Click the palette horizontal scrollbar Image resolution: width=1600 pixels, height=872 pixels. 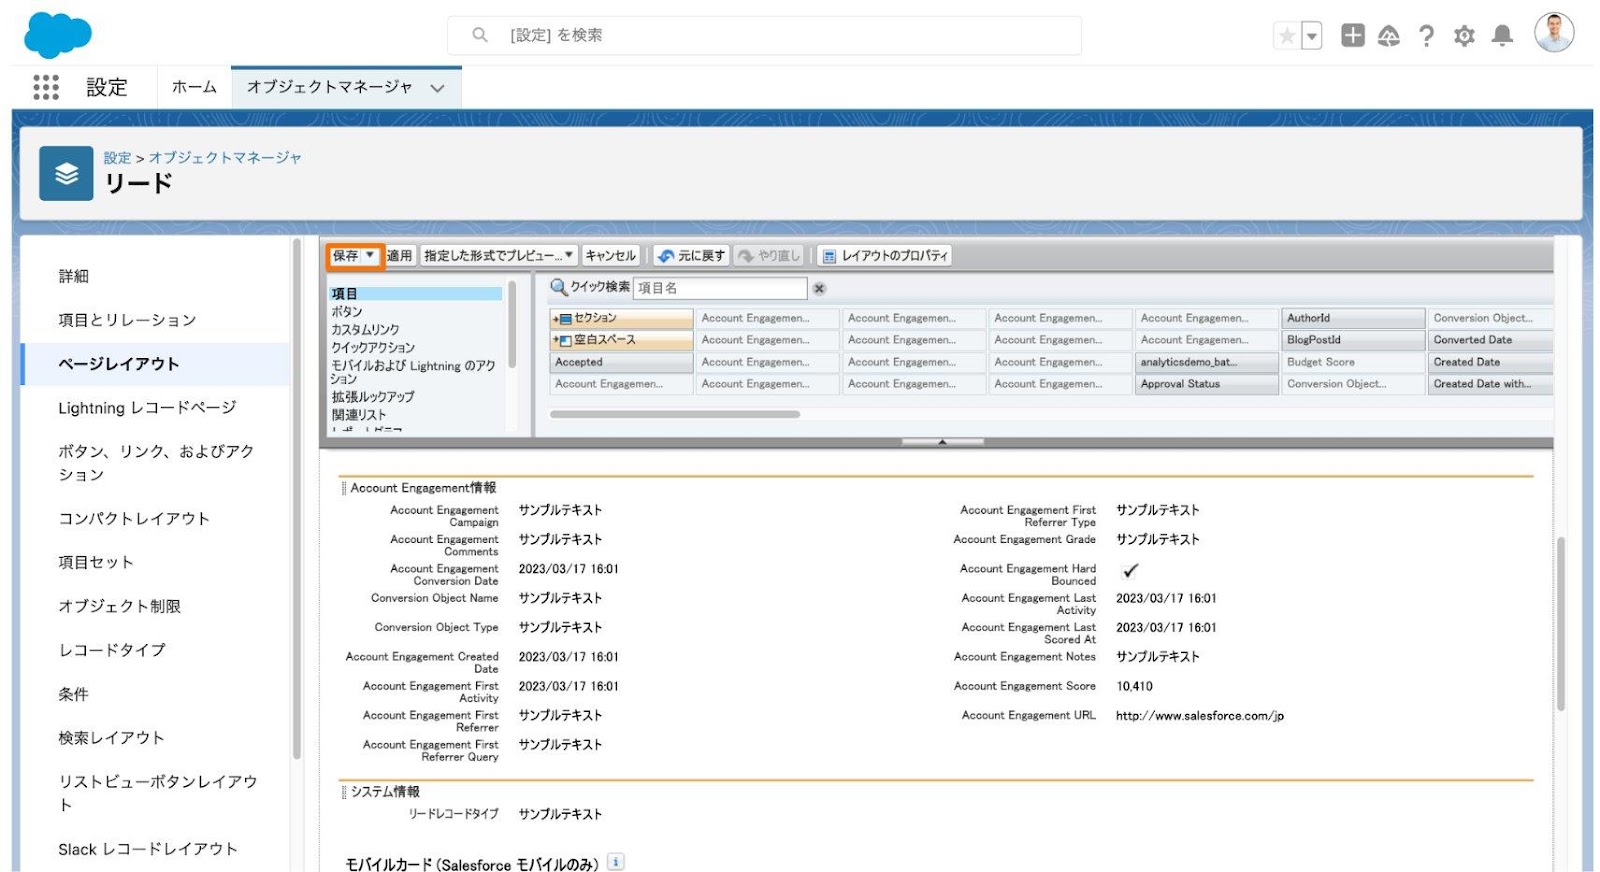[x=675, y=414]
